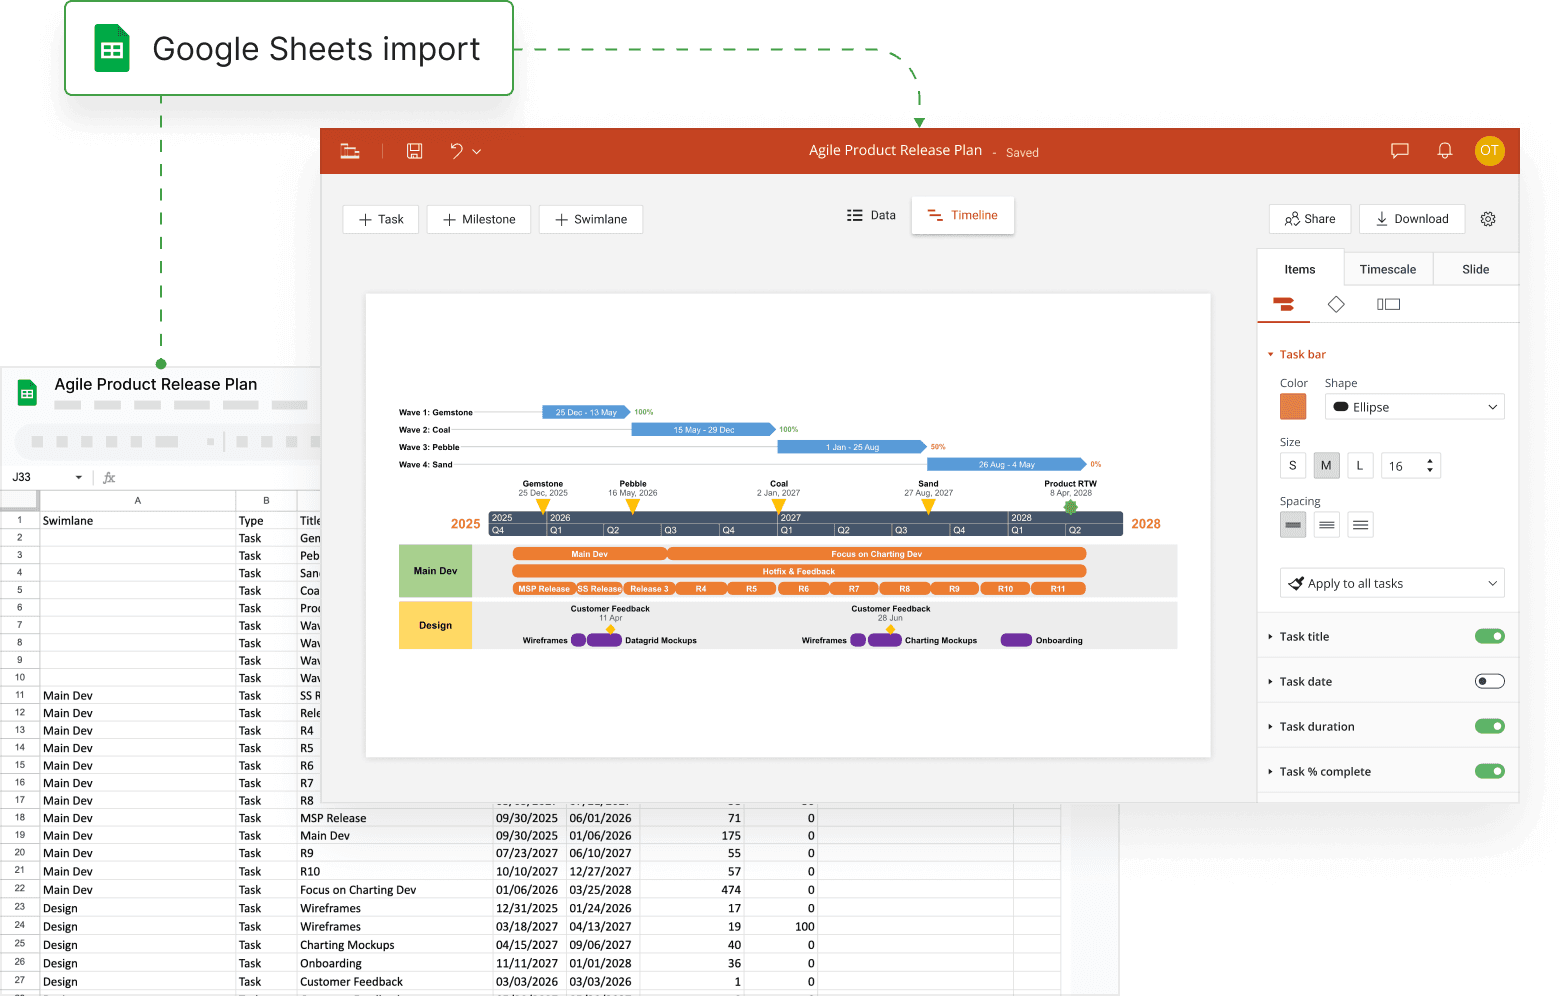Select the Design swimlane header
1560x996 pixels.
tap(435, 625)
